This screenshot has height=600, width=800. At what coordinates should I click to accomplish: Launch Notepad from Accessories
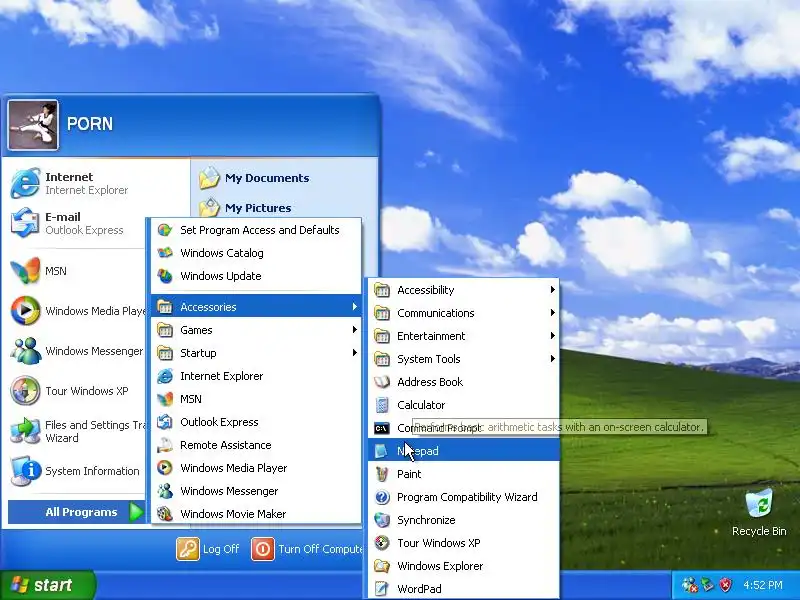click(463, 451)
